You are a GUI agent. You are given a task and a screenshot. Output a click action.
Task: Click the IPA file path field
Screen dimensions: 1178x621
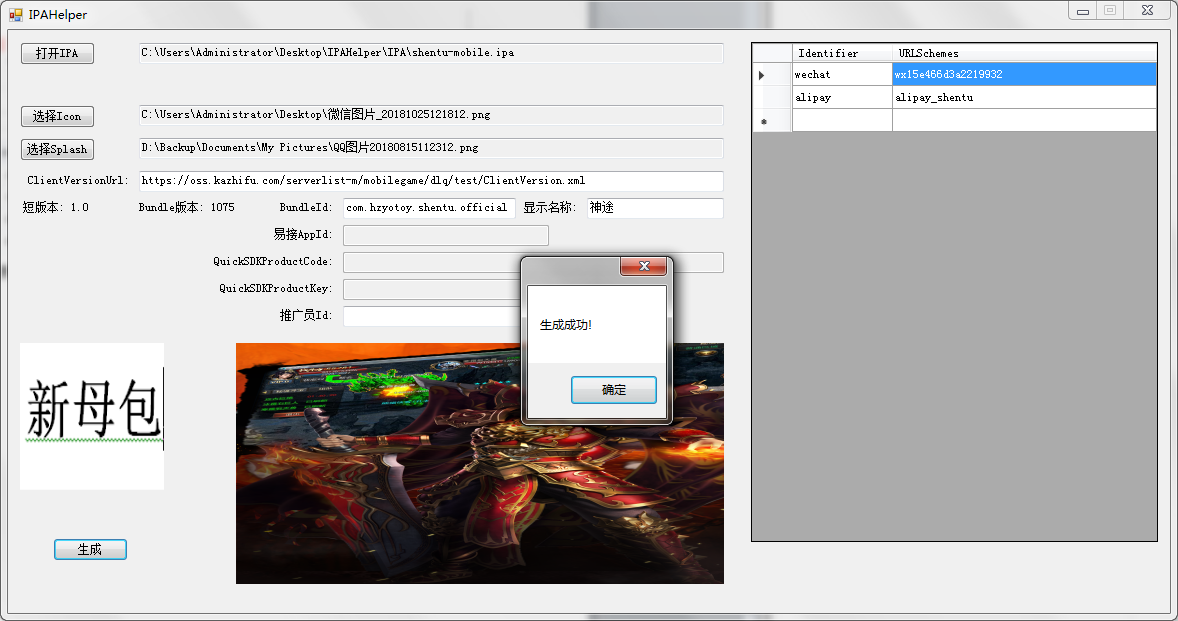tap(431, 53)
